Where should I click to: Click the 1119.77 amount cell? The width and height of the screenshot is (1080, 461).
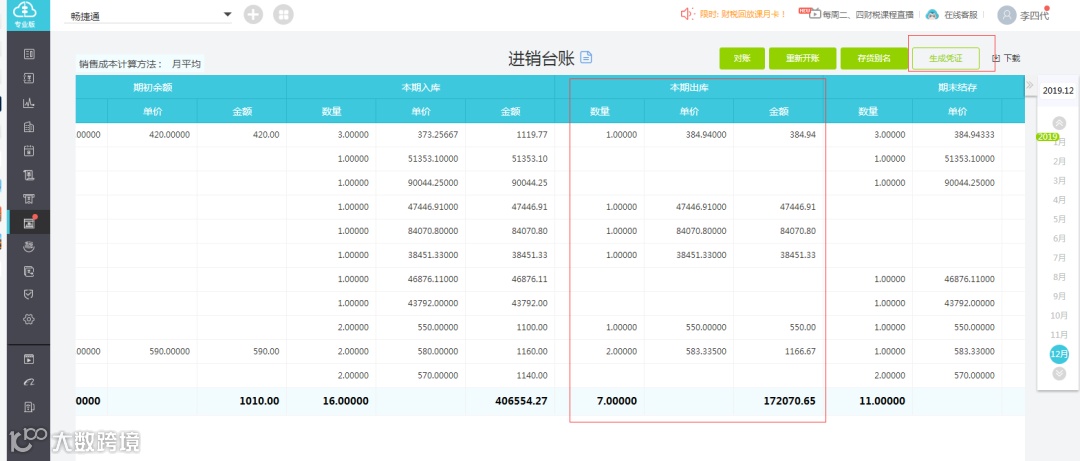(510, 135)
